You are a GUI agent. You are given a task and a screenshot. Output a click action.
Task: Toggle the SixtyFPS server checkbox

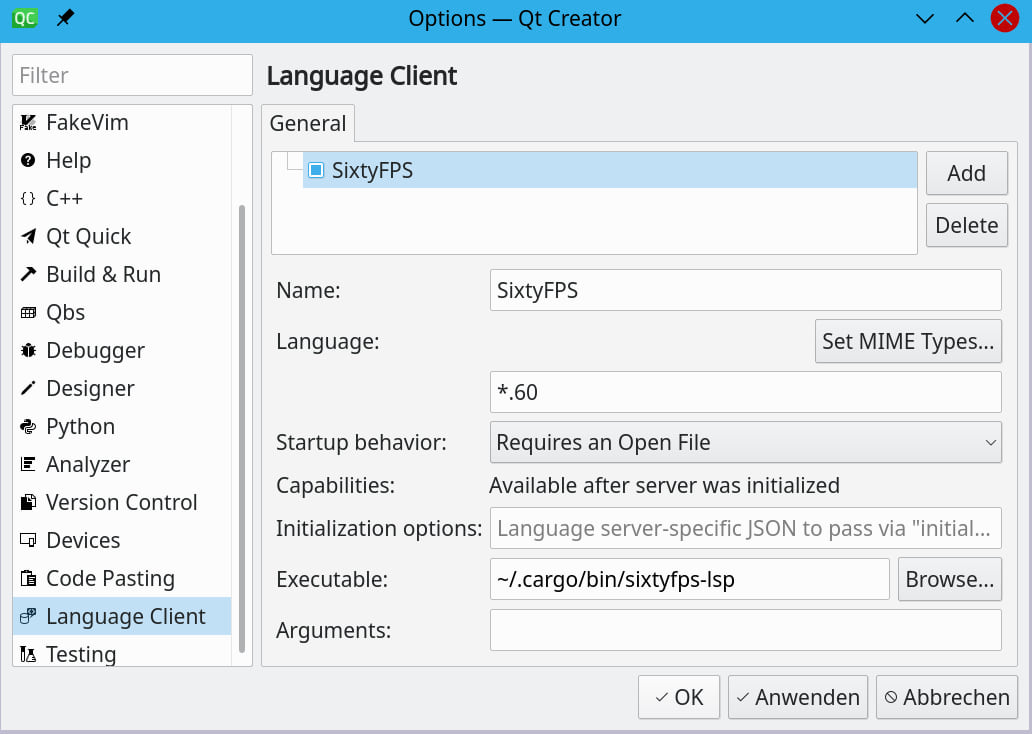tap(316, 170)
